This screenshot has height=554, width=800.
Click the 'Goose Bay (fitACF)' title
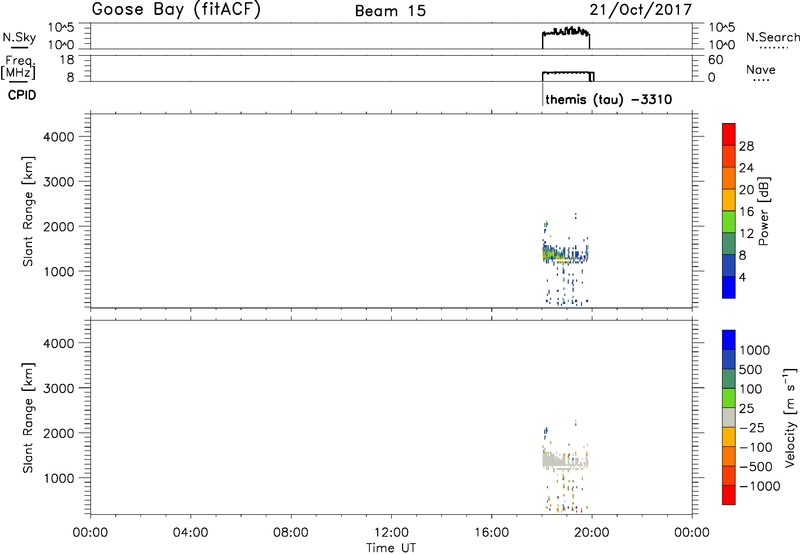(x=176, y=10)
